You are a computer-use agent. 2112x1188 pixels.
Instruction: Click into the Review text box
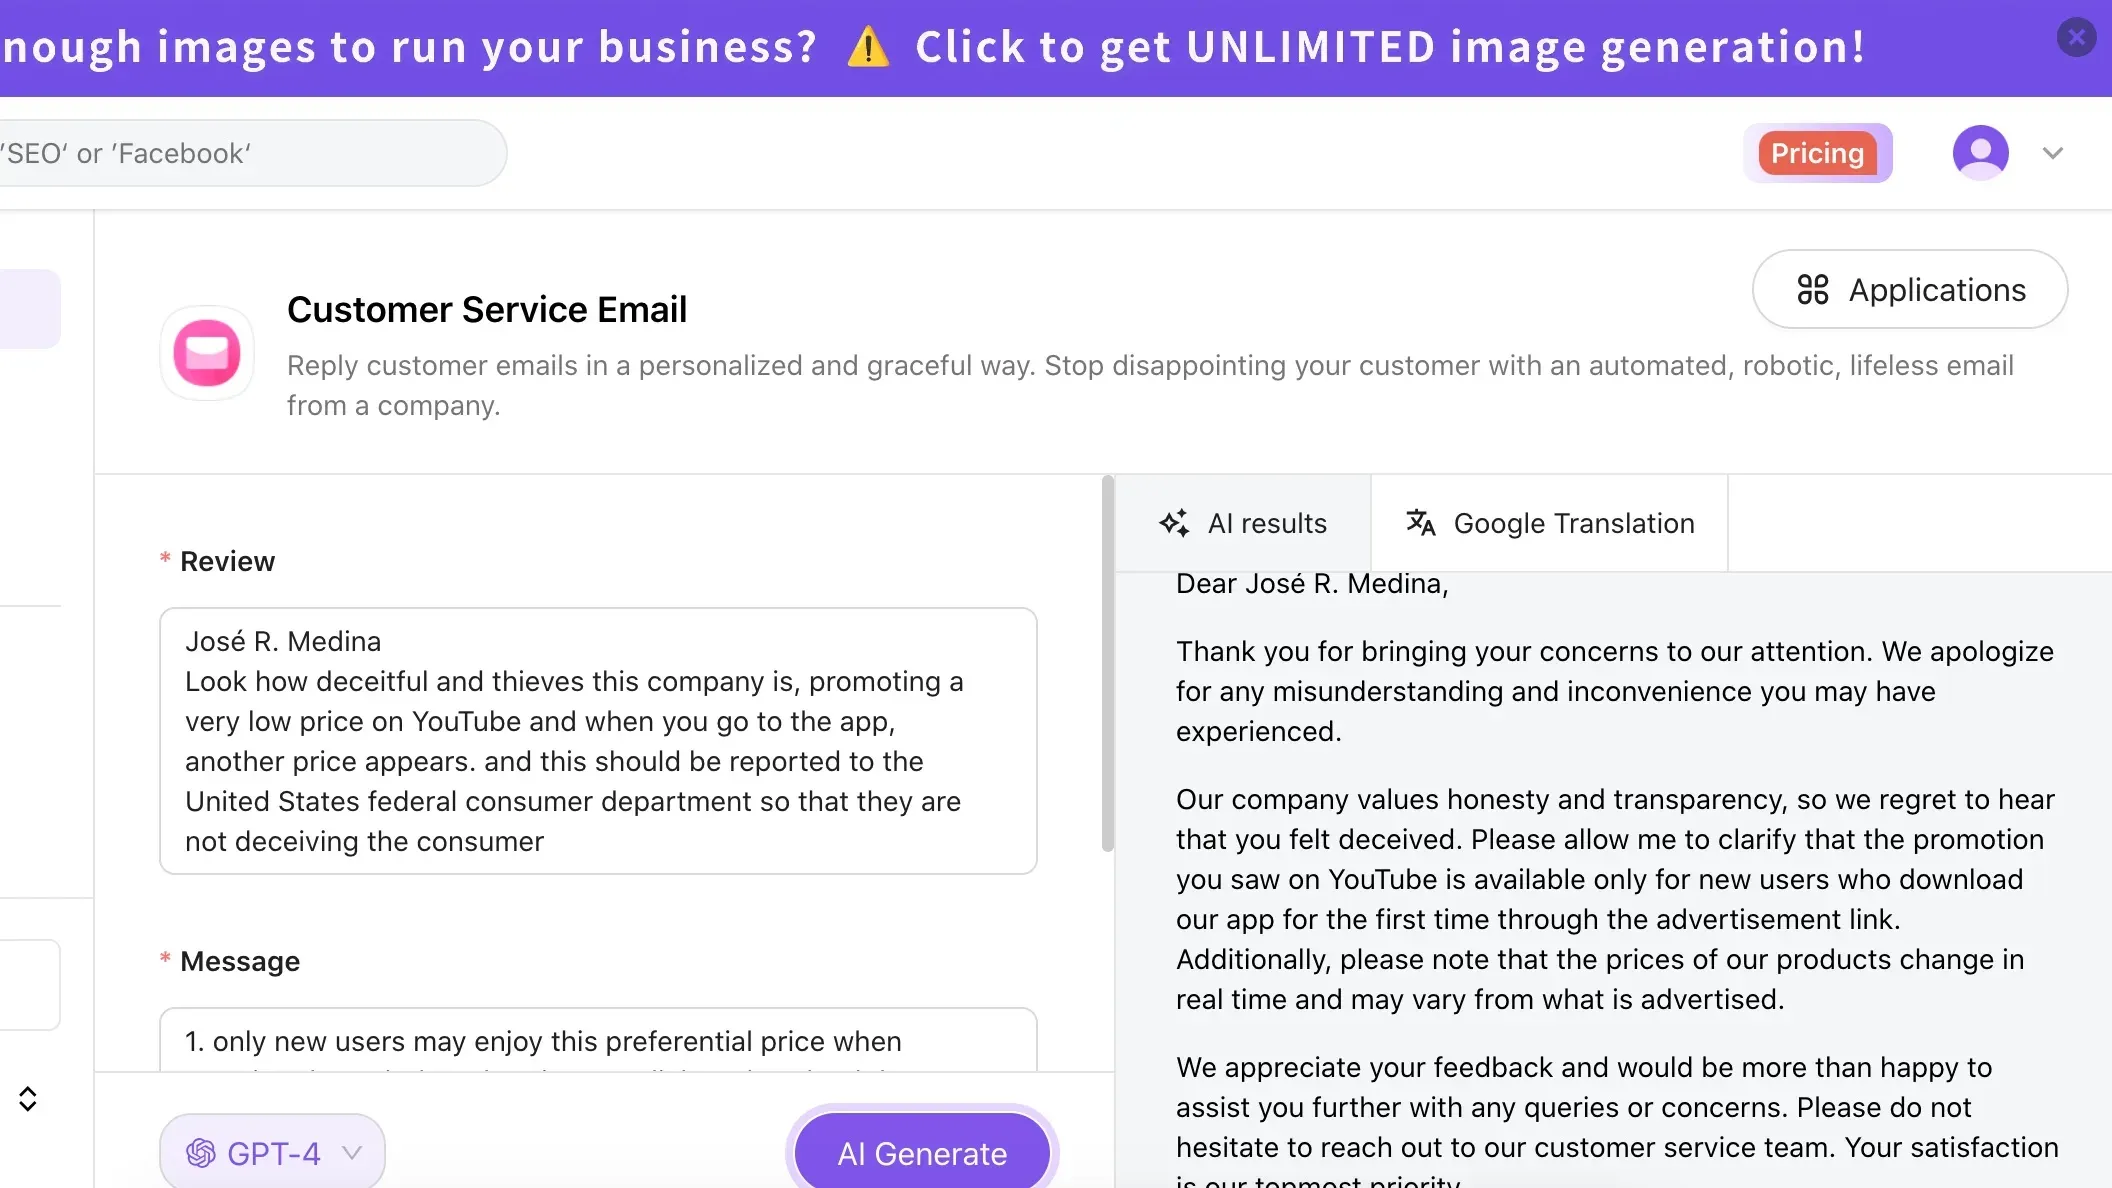point(598,741)
